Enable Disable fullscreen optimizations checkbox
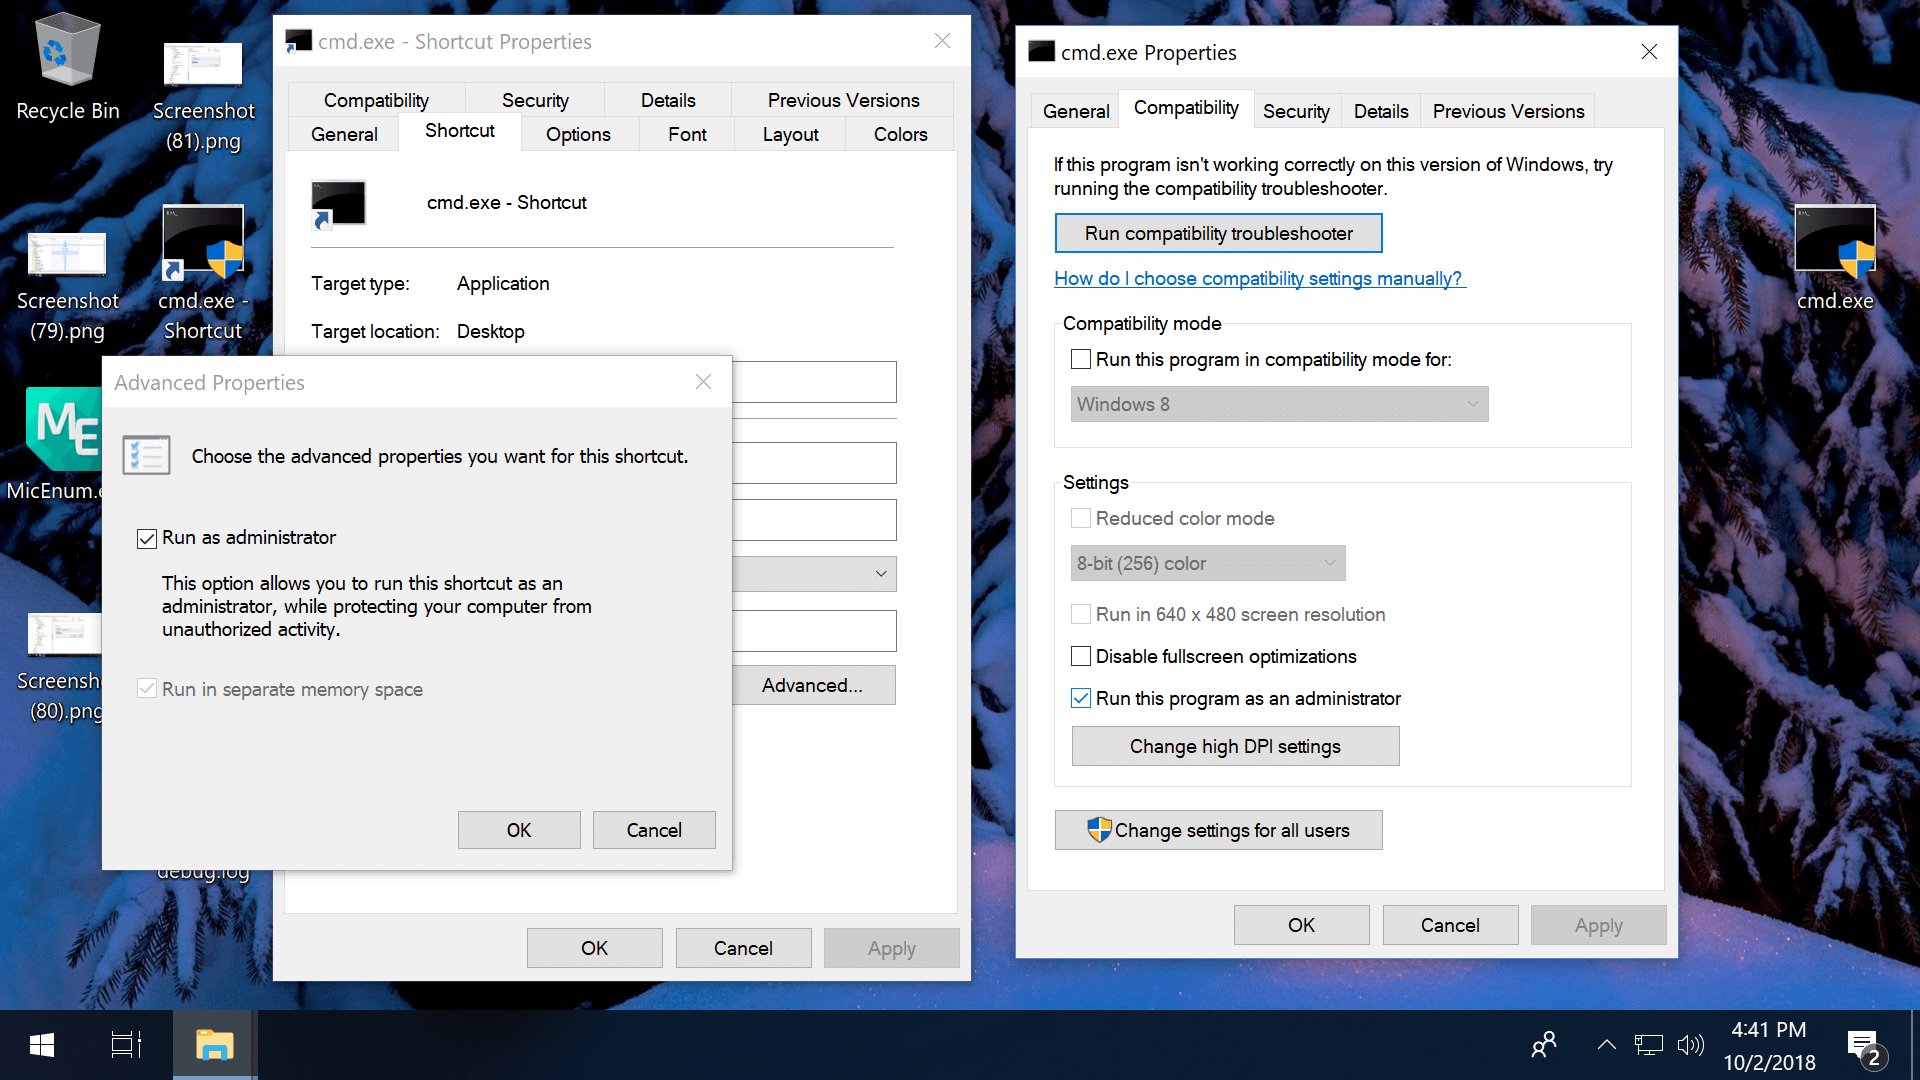The image size is (1920, 1080). [x=1081, y=657]
